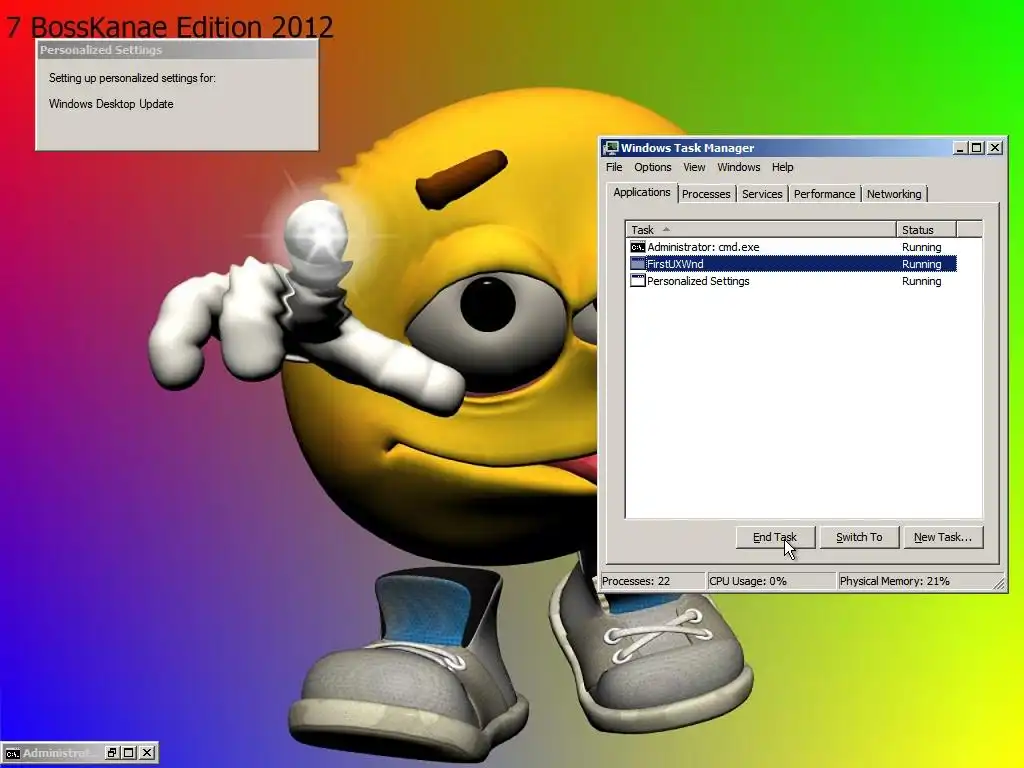Select the Administrator: cmd.exe task row

pyautogui.click(x=793, y=247)
